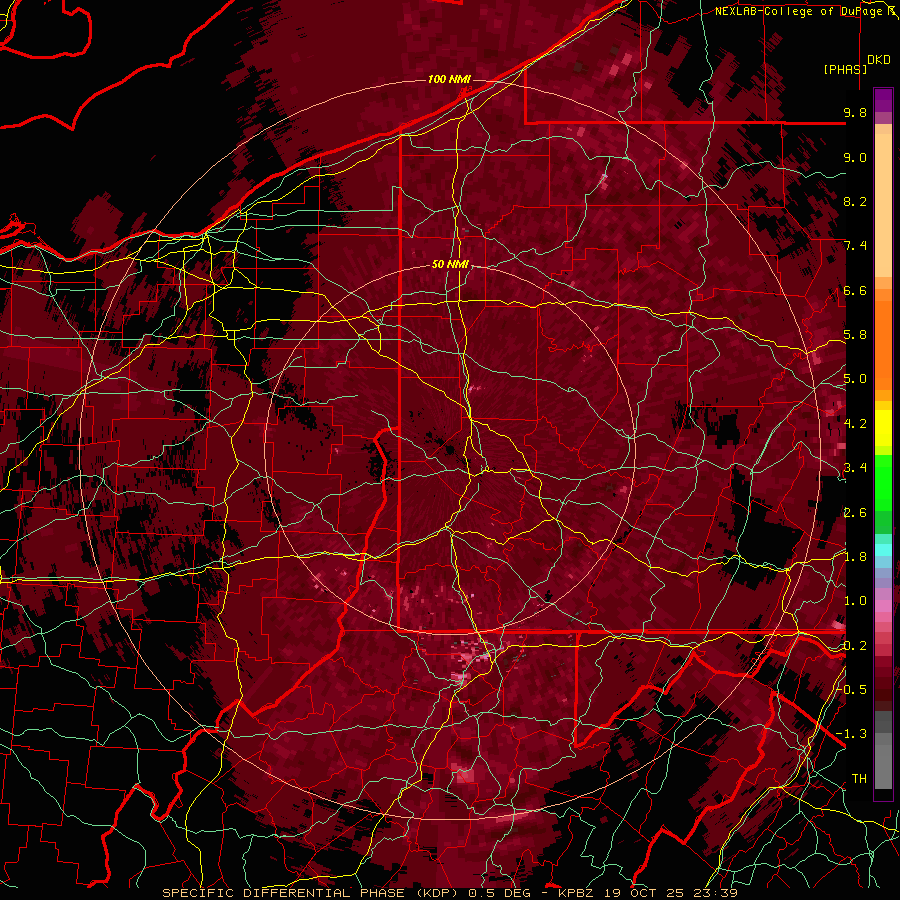Viewport: 900px width, 900px height.
Task: Click the 100 NMI range ring label
Action: [449, 79]
